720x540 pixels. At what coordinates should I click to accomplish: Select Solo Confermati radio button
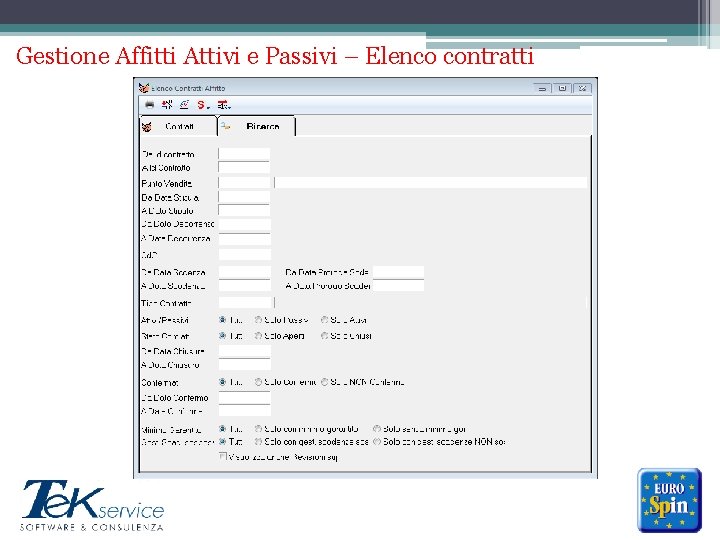point(259,382)
